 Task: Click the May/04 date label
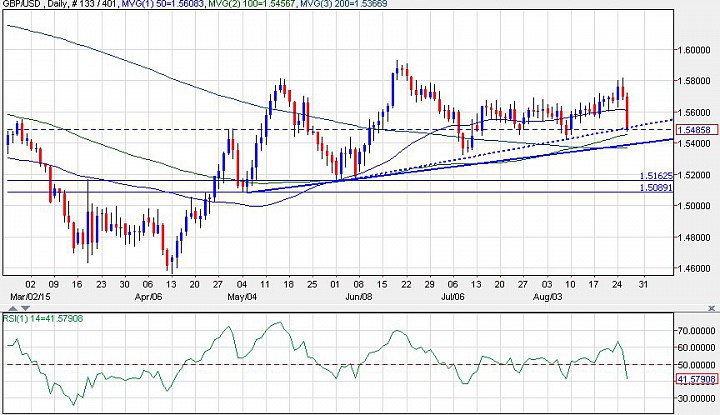point(242,297)
